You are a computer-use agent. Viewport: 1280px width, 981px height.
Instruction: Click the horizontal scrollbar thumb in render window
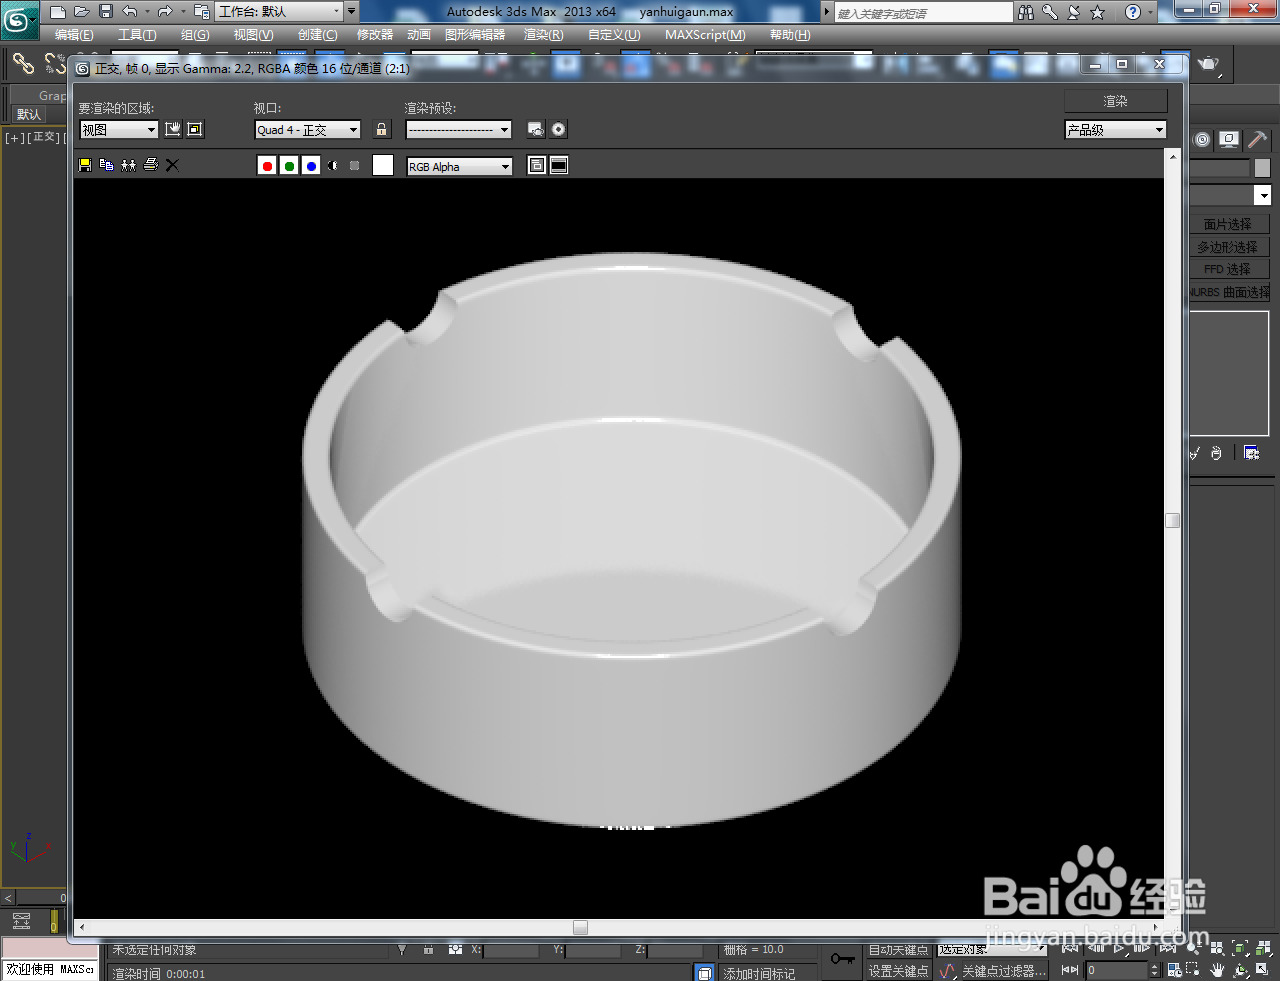click(x=580, y=927)
